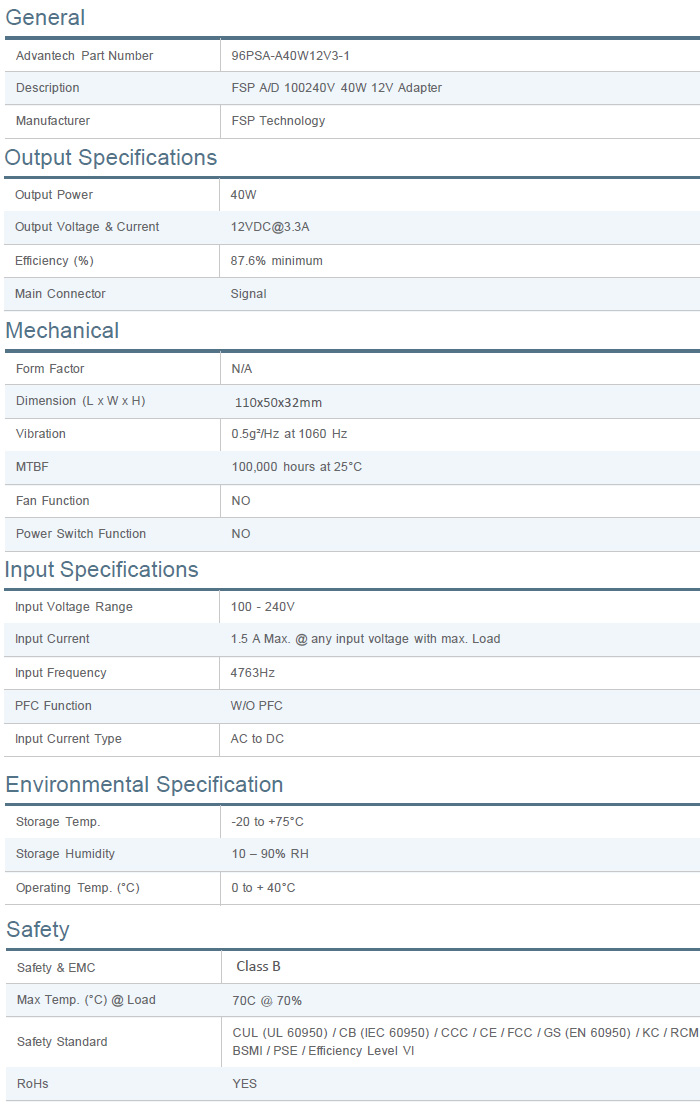This screenshot has height=1106, width=700.
Task: Click the General section heading
Action: point(45,18)
